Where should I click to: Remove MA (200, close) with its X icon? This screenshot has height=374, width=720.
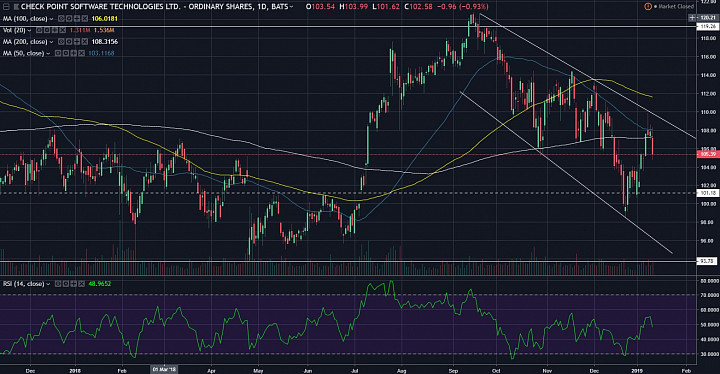click(x=84, y=42)
